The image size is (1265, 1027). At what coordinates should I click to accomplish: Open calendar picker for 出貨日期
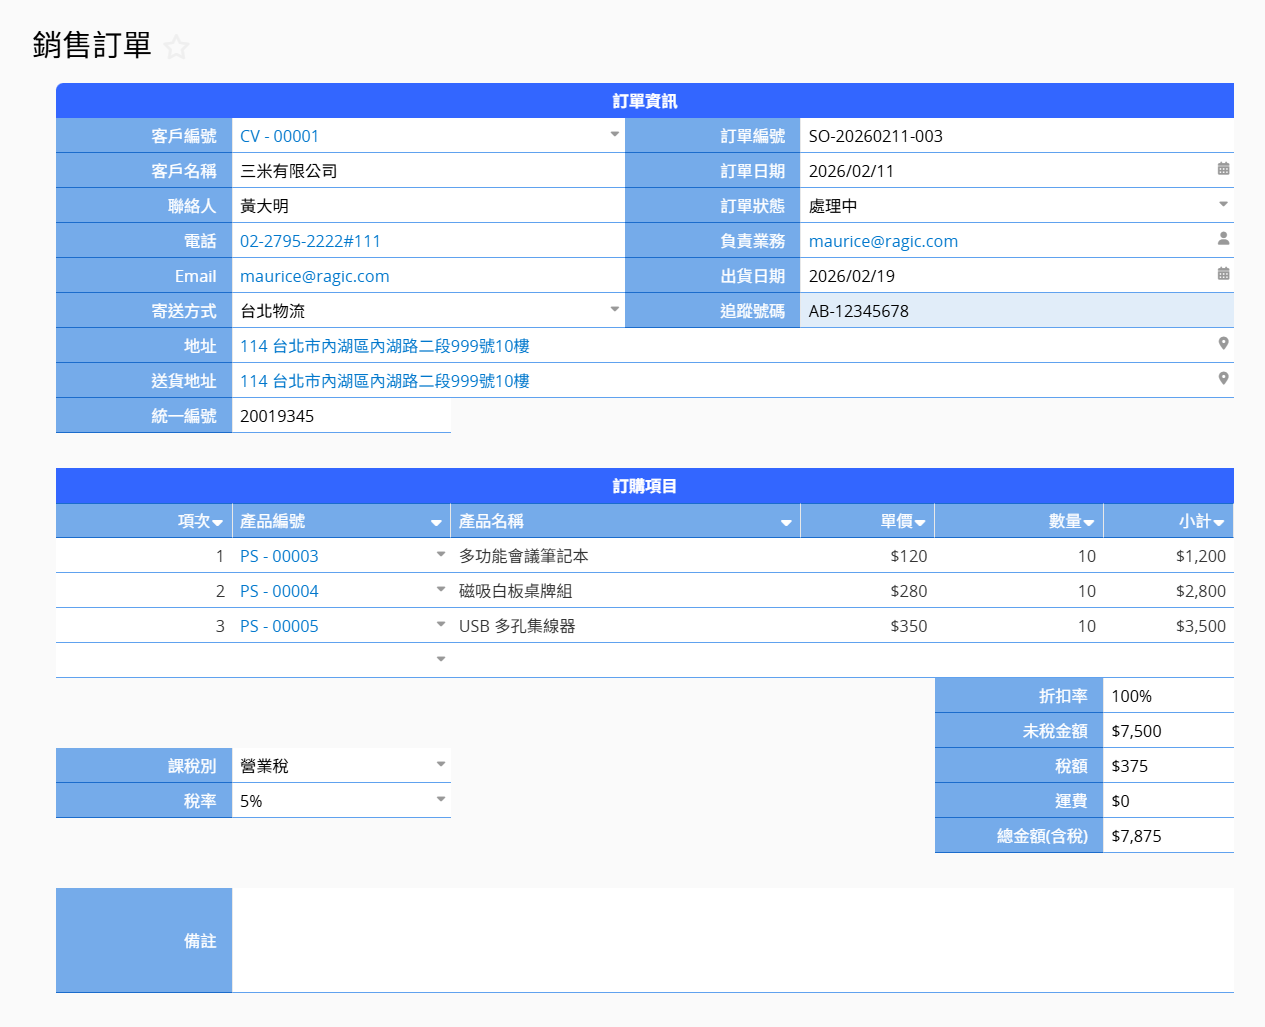(x=1223, y=274)
